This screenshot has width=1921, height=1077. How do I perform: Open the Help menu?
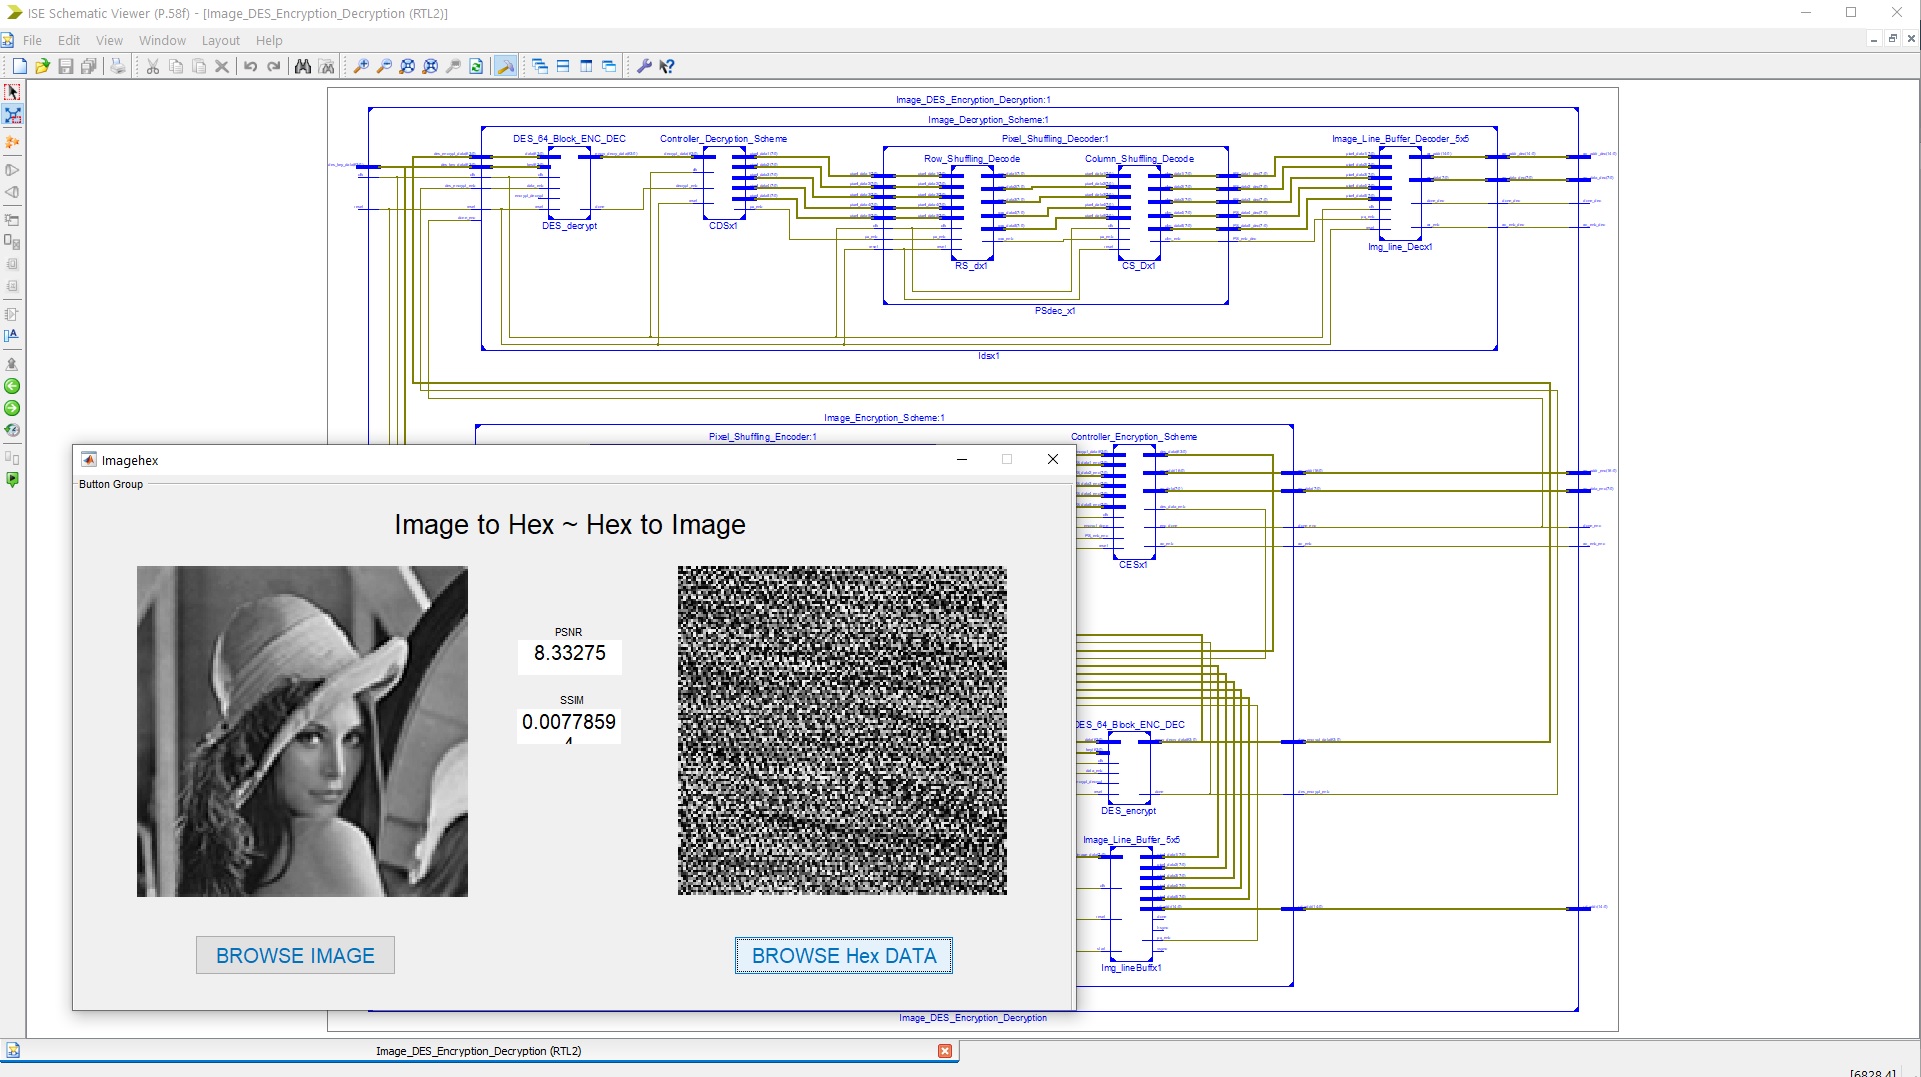269,40
